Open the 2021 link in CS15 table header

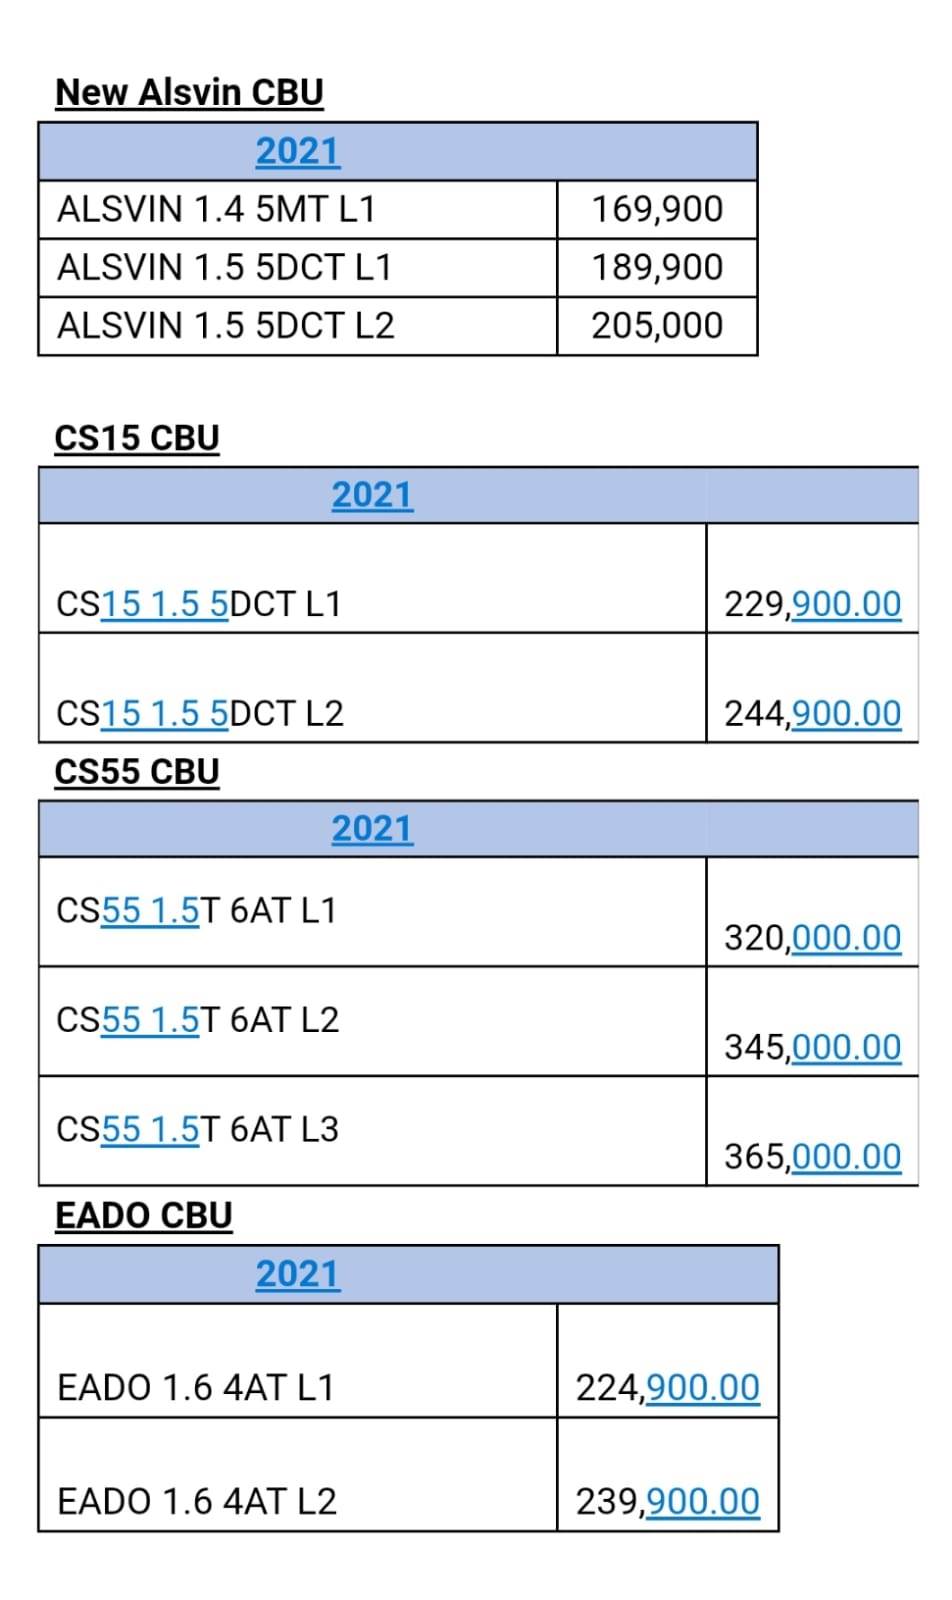pyautogui.click(x=372, y=495)
